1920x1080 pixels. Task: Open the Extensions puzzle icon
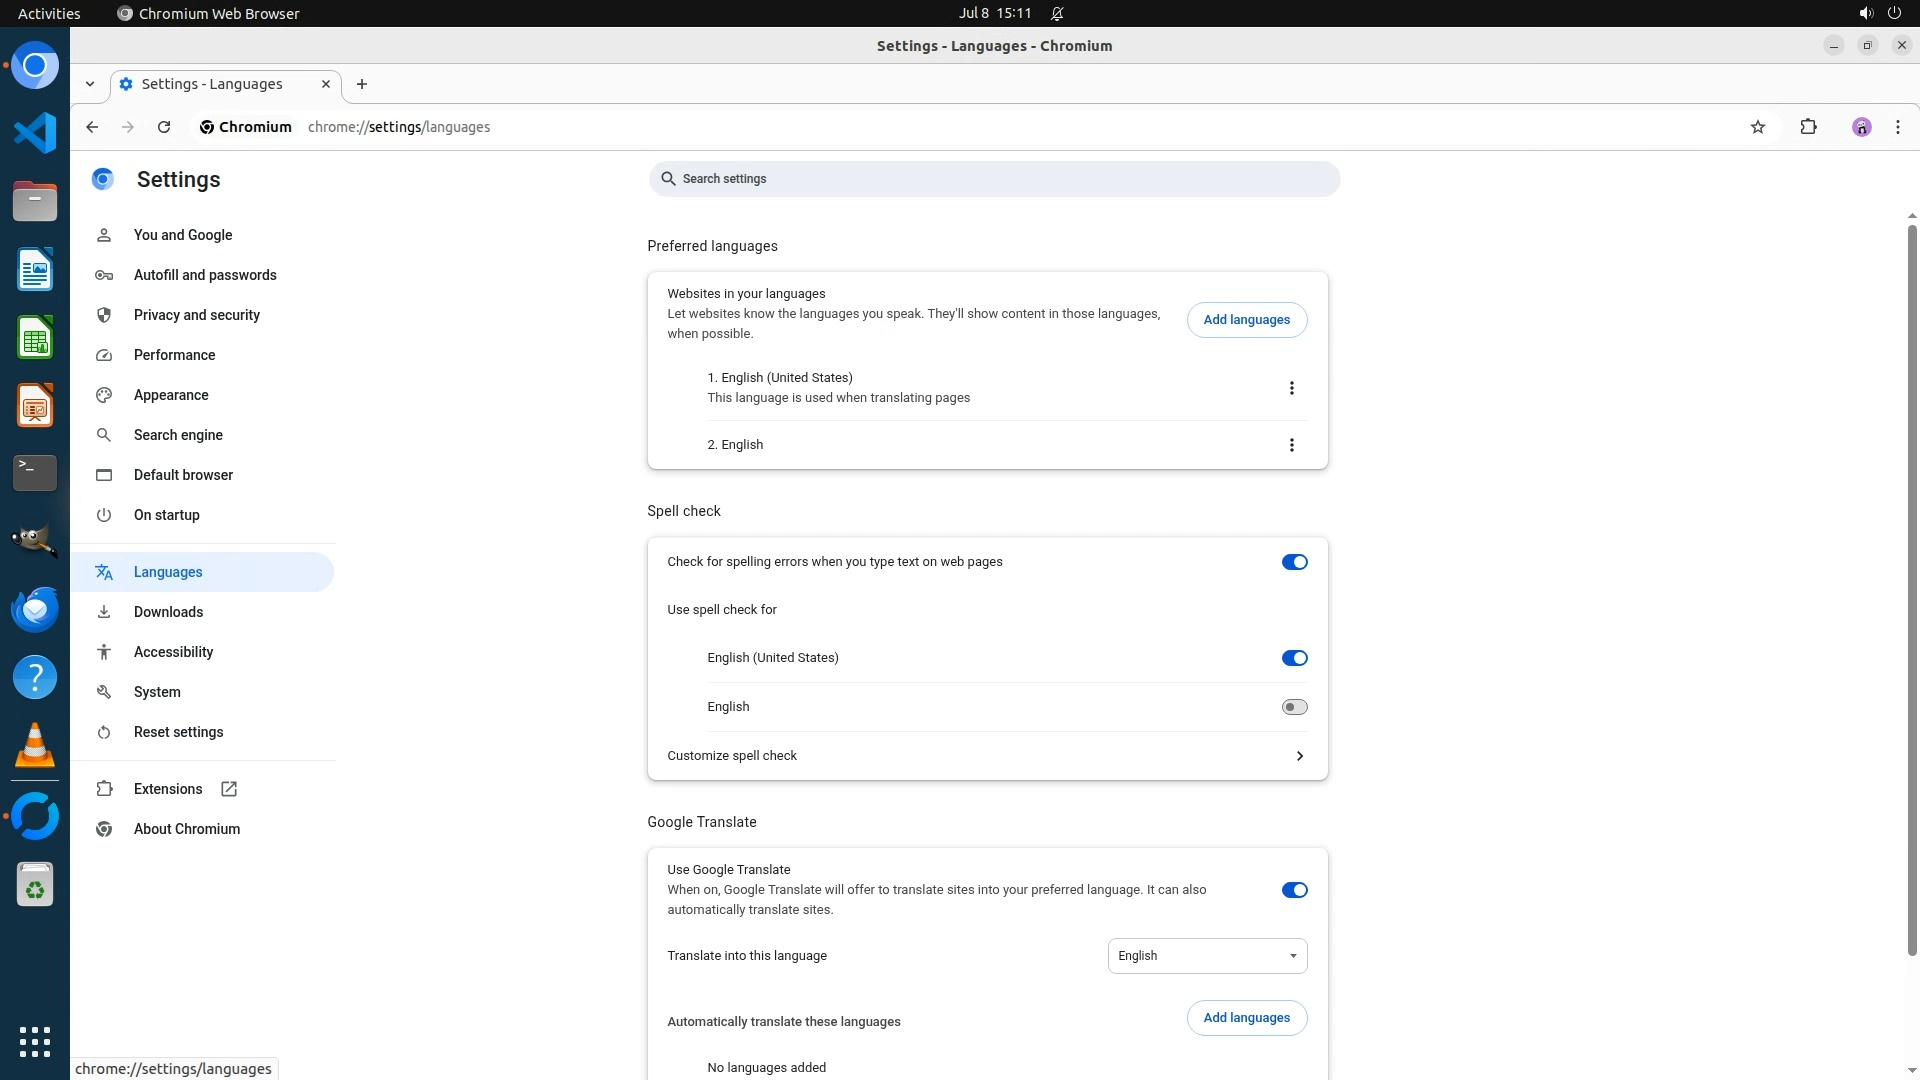click(1808, 127)
